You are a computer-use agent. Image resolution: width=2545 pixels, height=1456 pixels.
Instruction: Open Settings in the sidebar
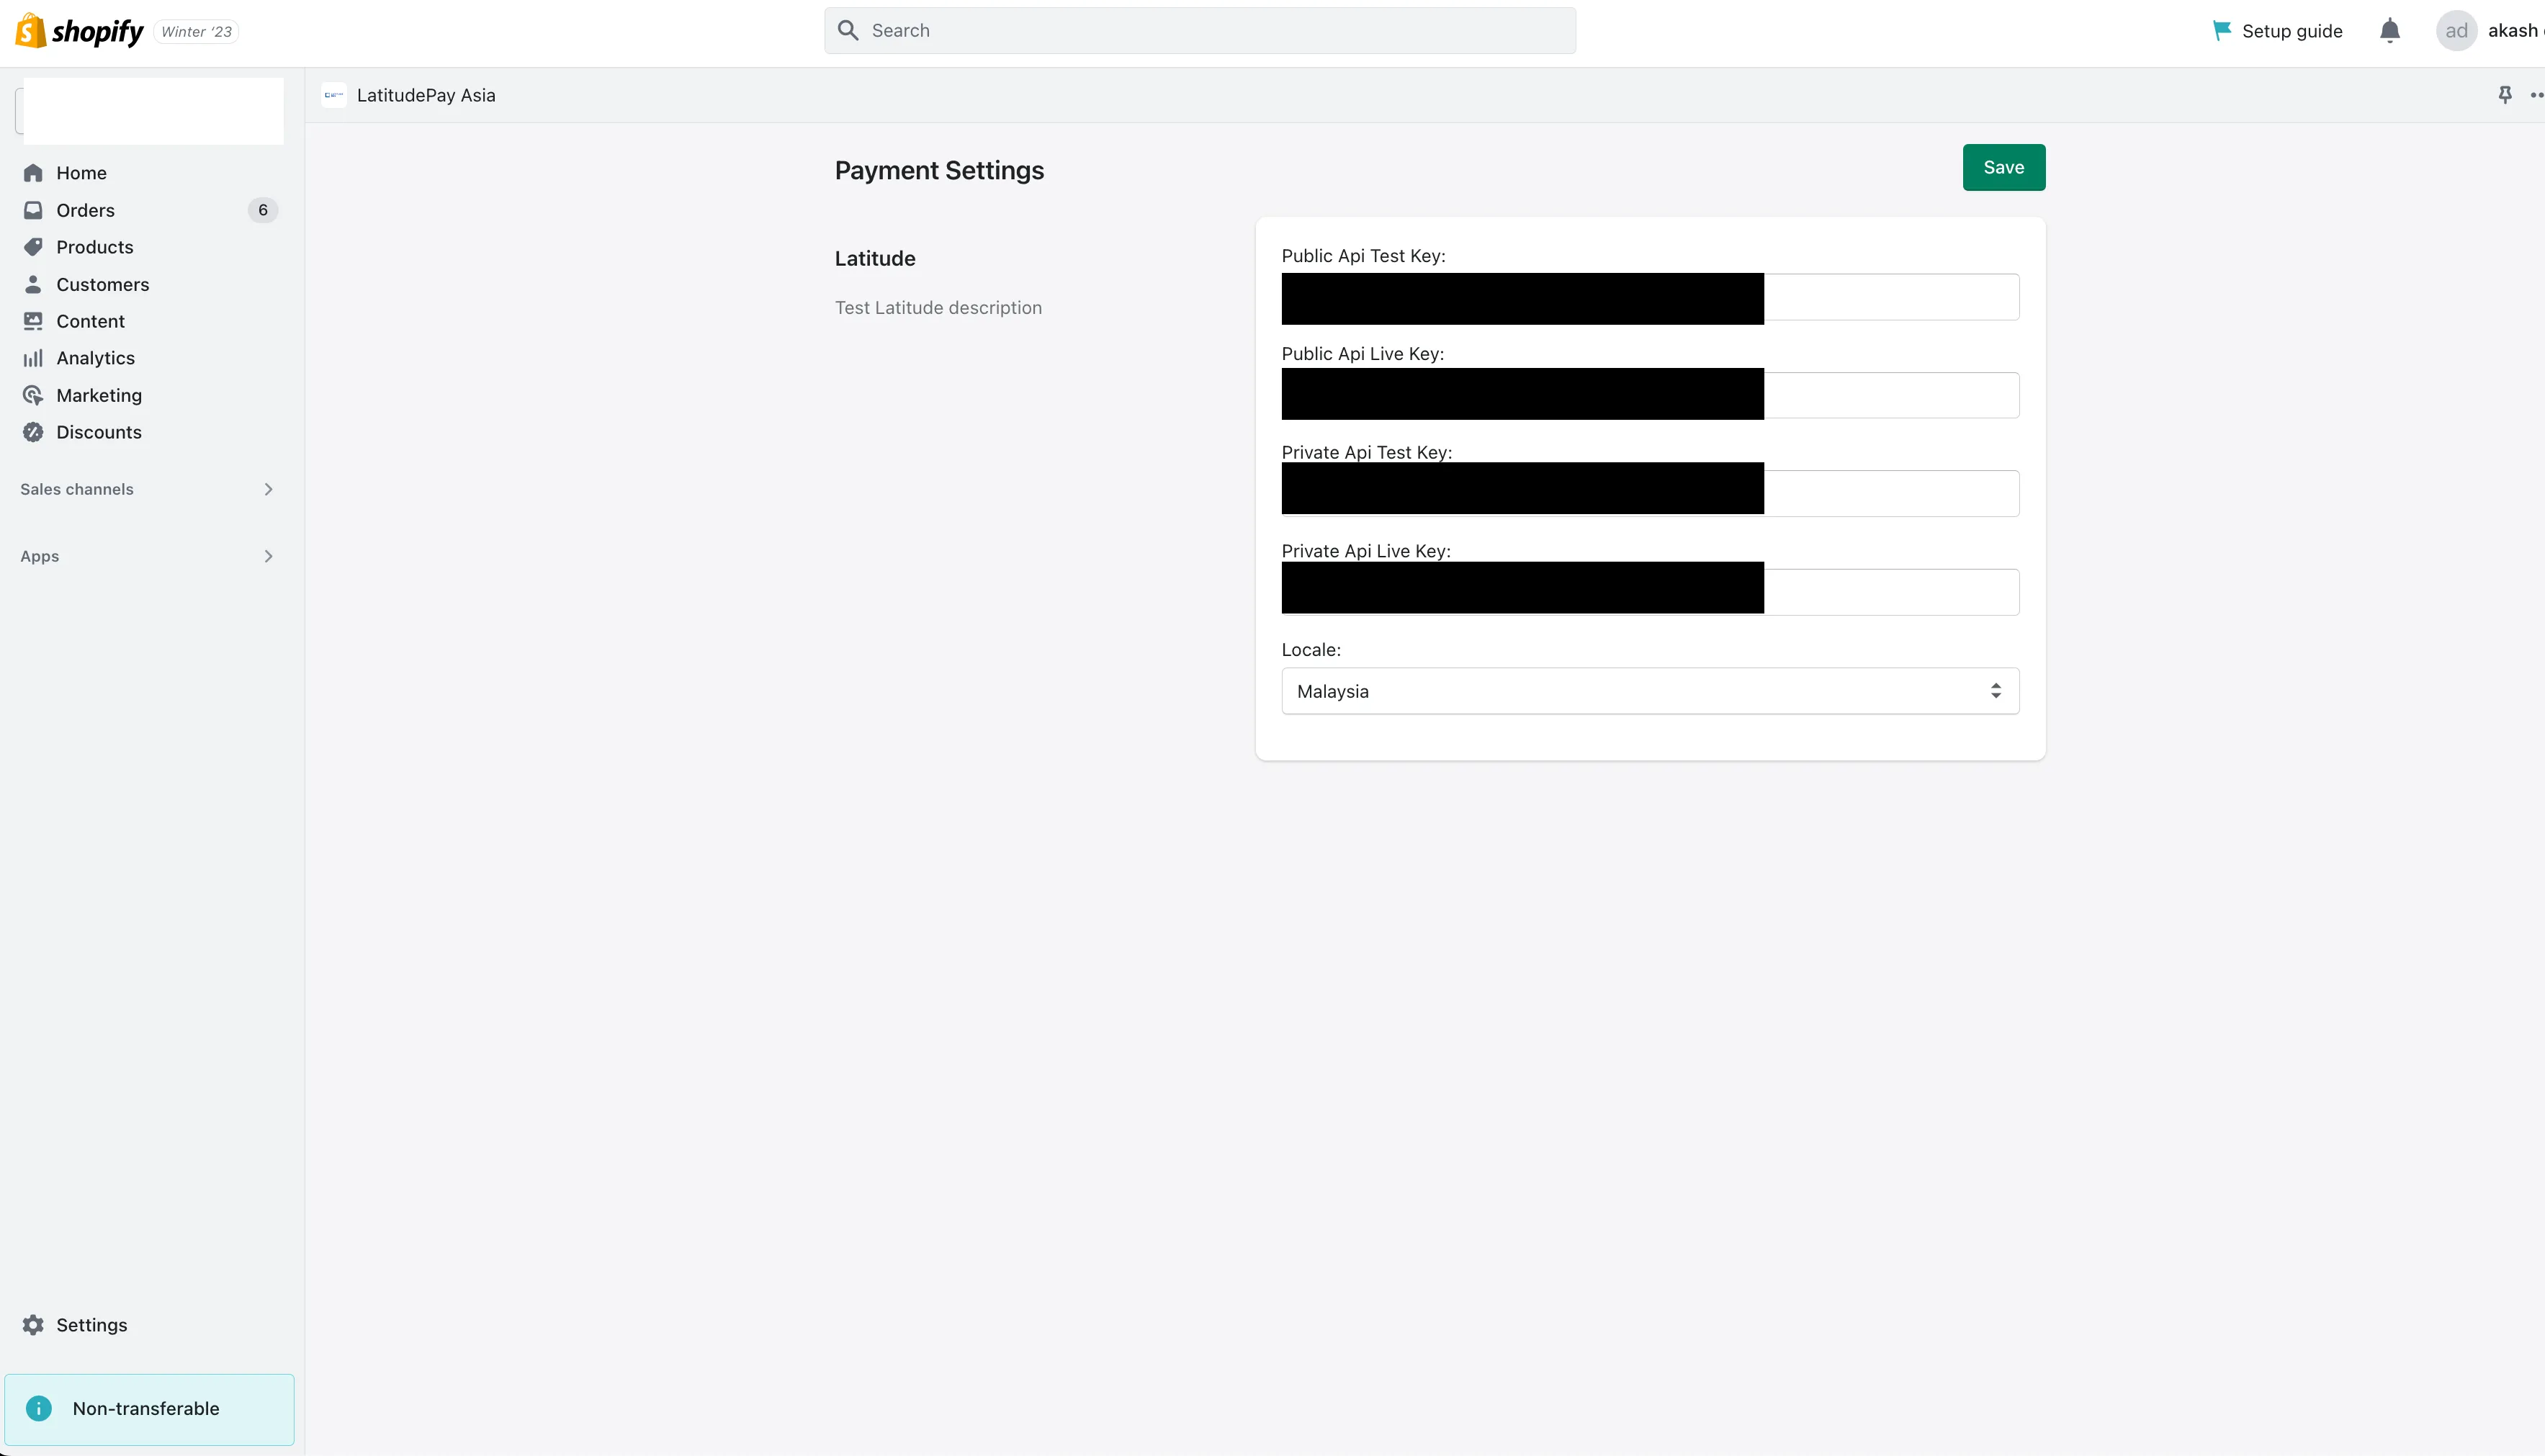(x=150, y=1325)
